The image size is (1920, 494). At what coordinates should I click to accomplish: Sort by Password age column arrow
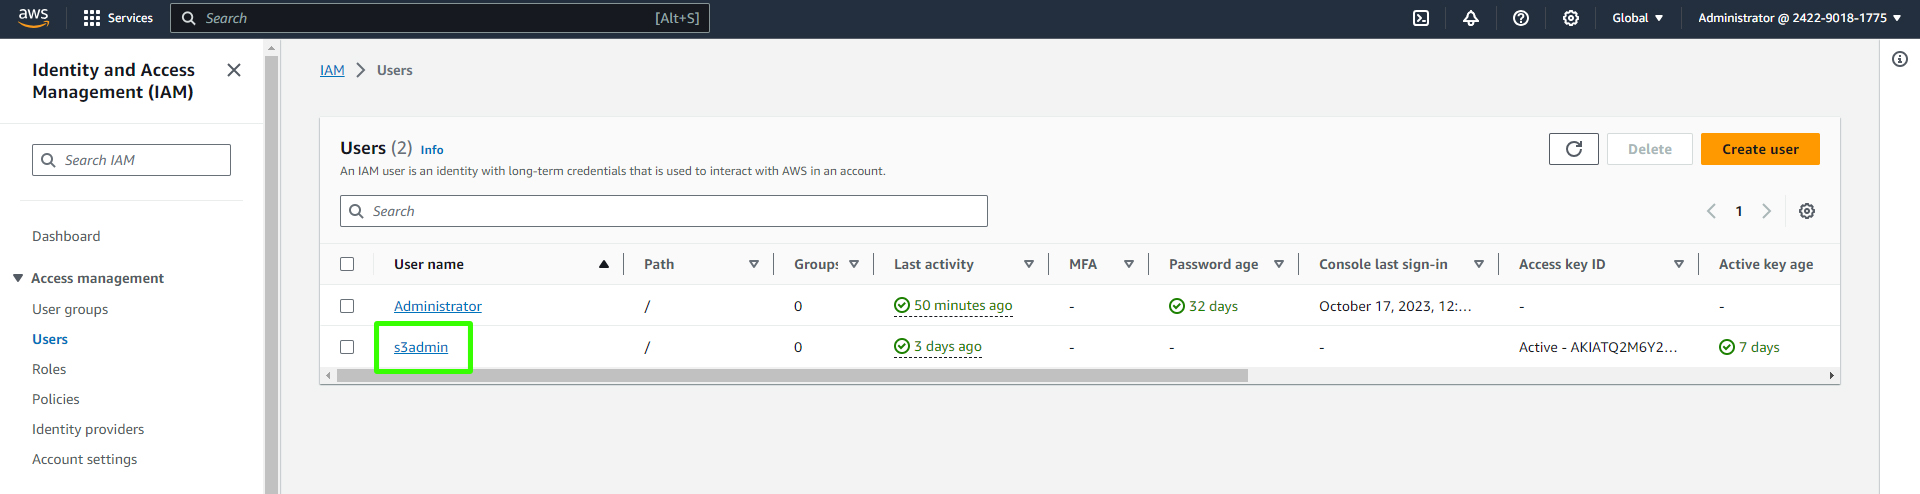[1279, 264]
